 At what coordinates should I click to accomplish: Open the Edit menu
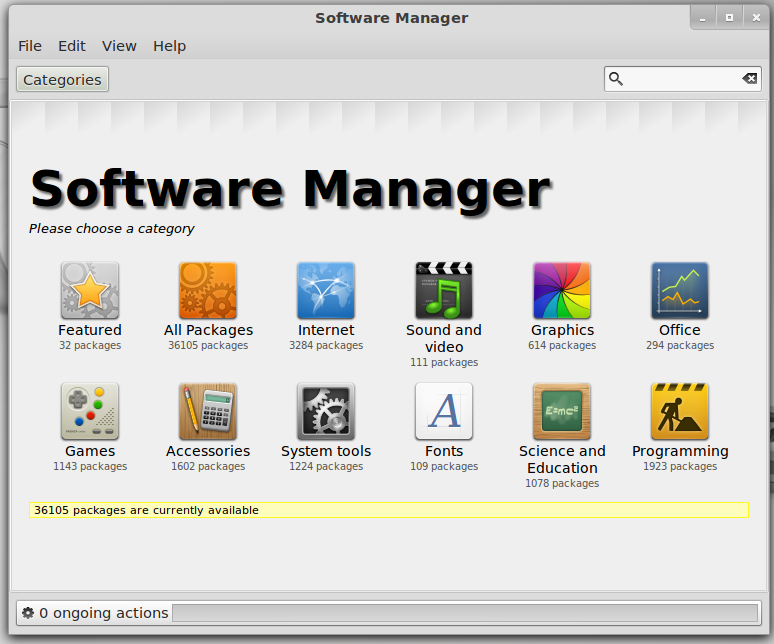coord(72,46)
